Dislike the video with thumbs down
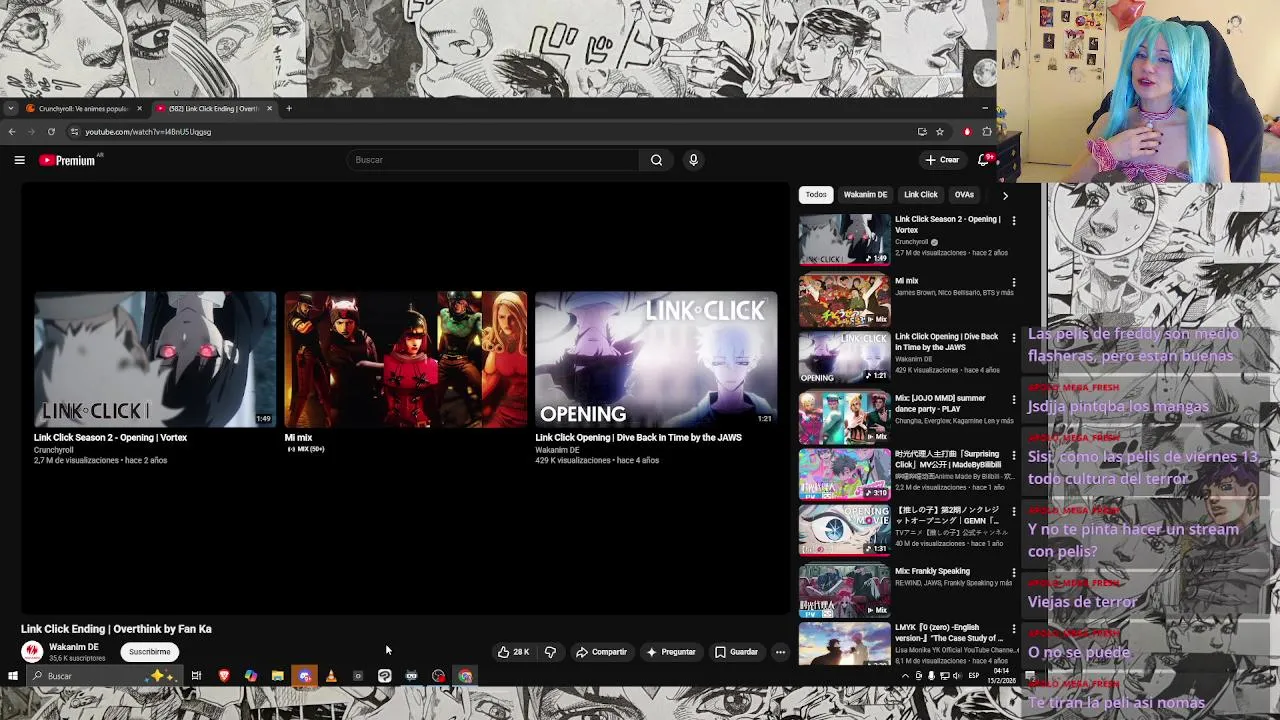Viewport: 1280px width, 720px height. 550,652
